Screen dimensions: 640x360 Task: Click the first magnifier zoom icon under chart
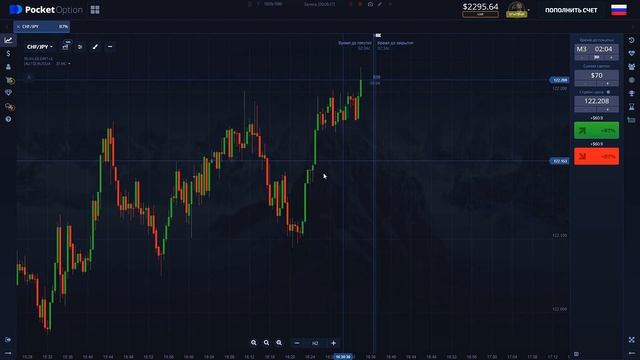253,343
